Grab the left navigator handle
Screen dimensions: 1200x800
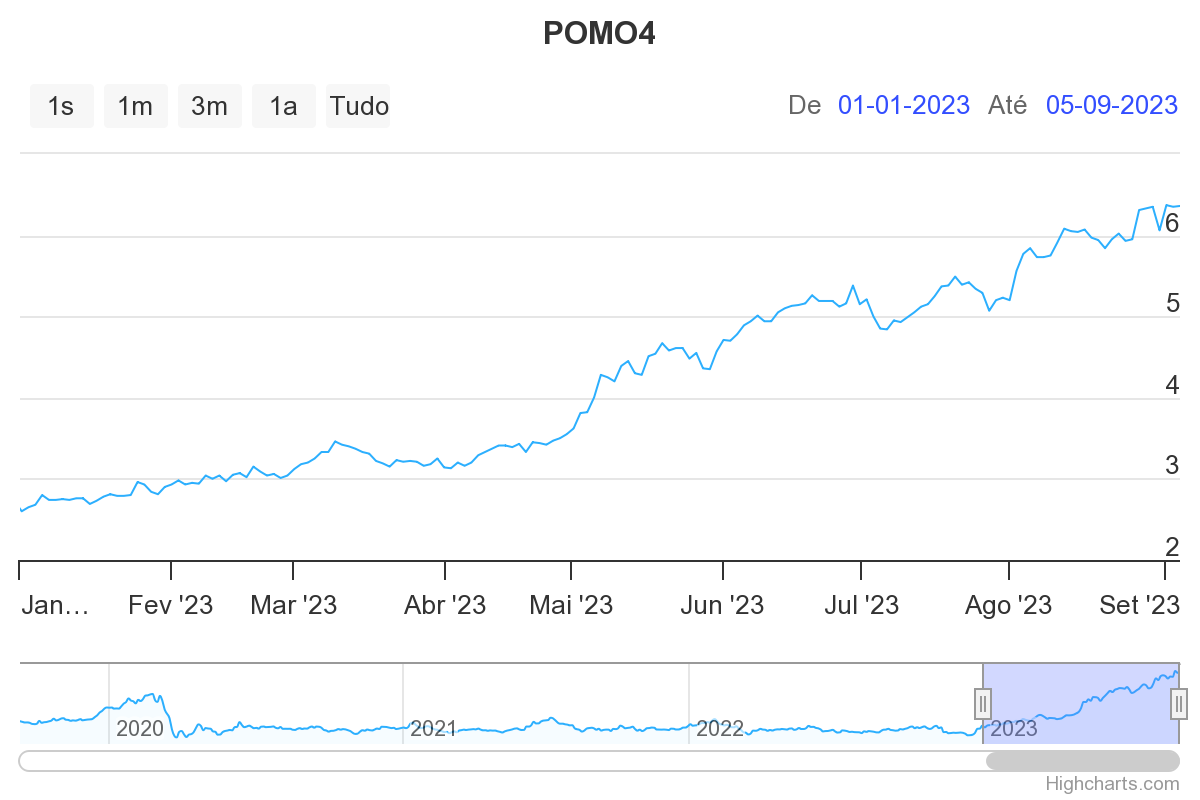click(983, 703)
